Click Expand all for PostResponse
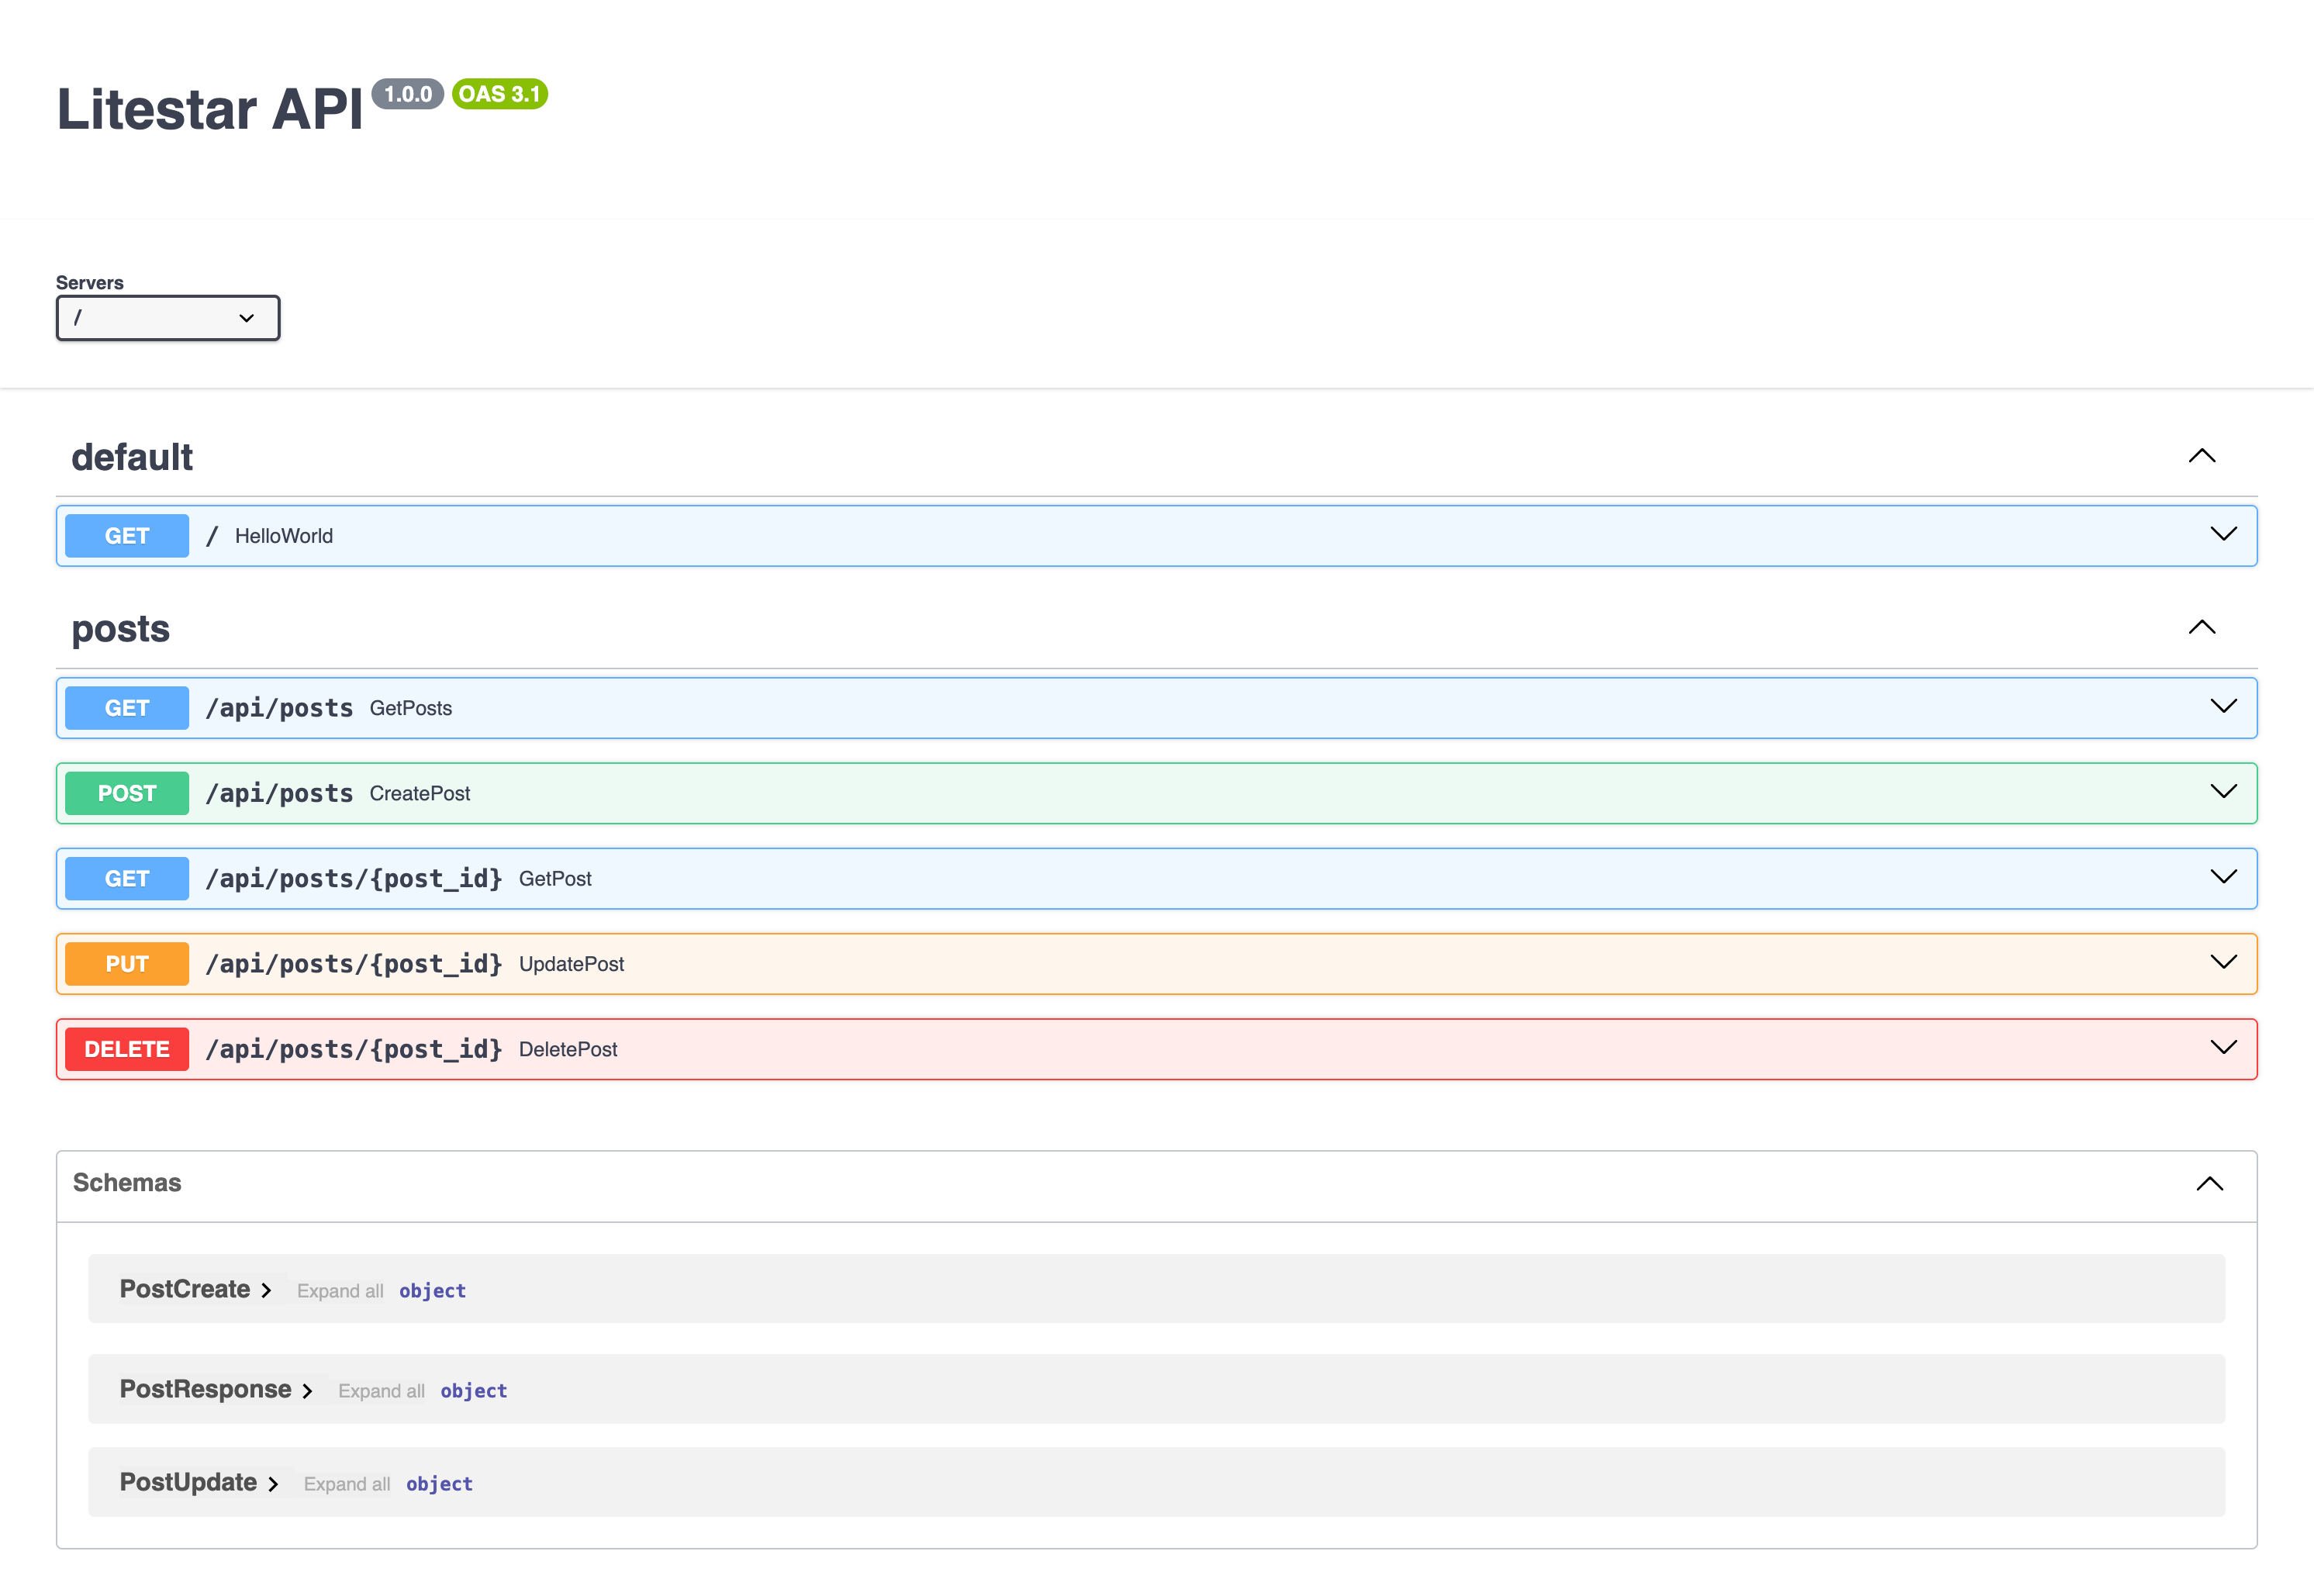Screen dimensions: 2314x1596 (381, 1391)
